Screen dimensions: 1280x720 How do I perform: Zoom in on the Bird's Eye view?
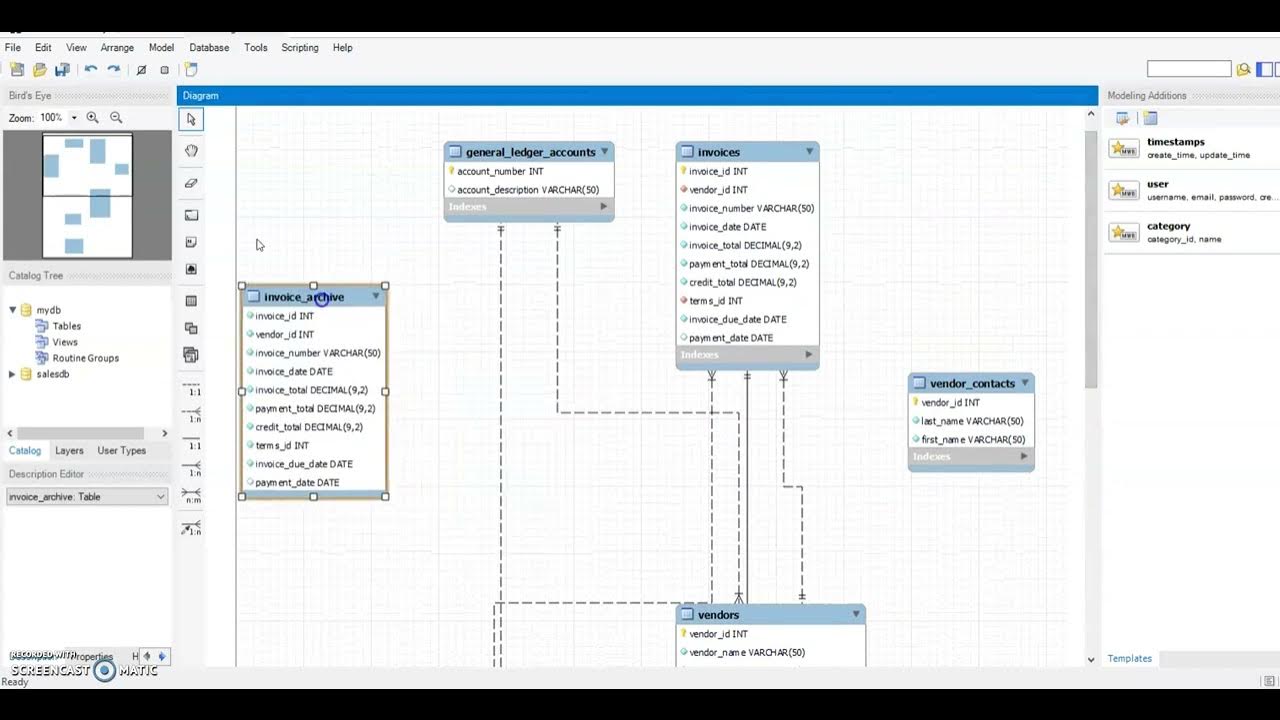point(93,118)
